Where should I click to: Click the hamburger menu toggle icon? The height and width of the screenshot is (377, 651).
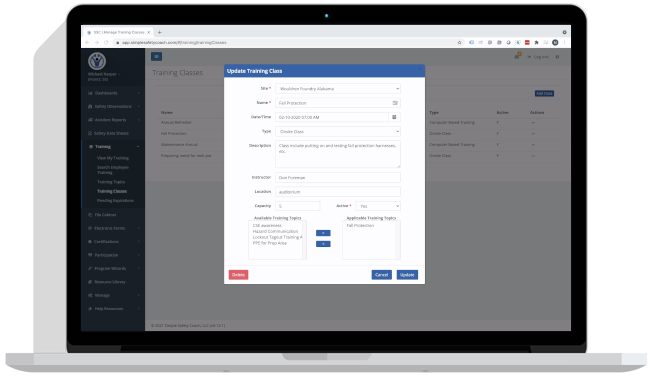click(157, 56)
